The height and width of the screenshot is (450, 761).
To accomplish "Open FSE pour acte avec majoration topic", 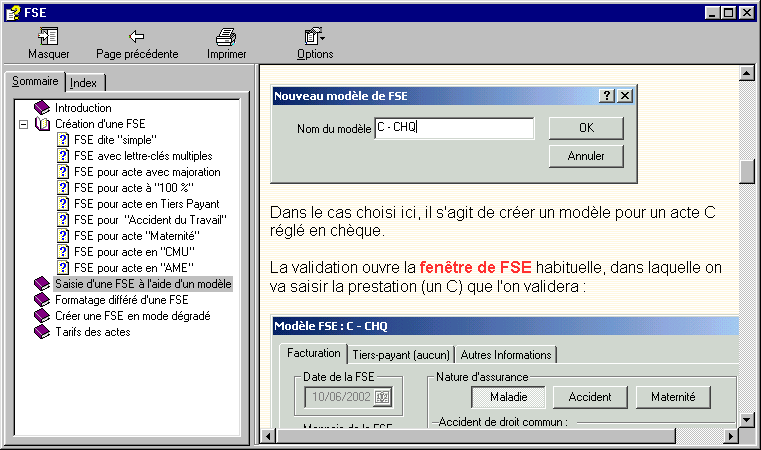I will pyautogui.click(x=147, y=172).
